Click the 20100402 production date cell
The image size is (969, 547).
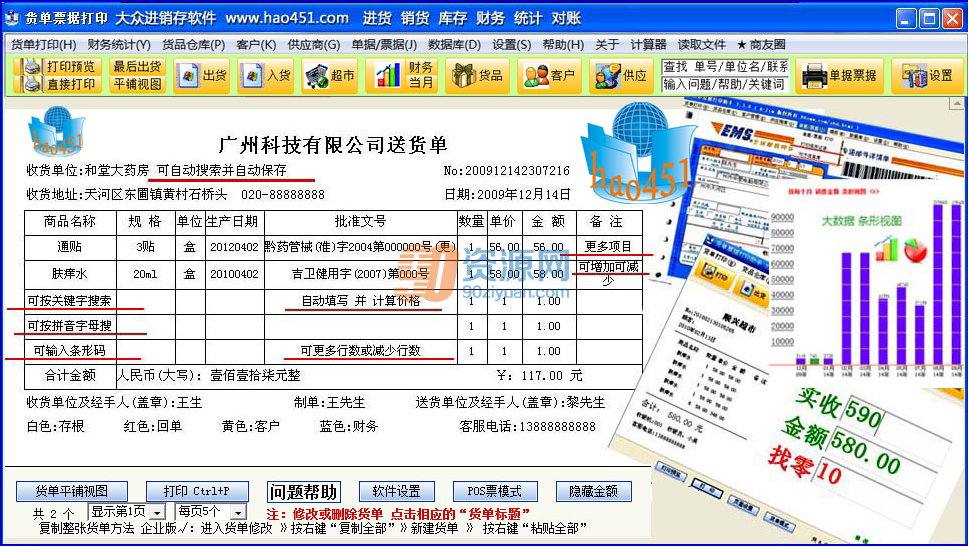click(x=234, y=274)
